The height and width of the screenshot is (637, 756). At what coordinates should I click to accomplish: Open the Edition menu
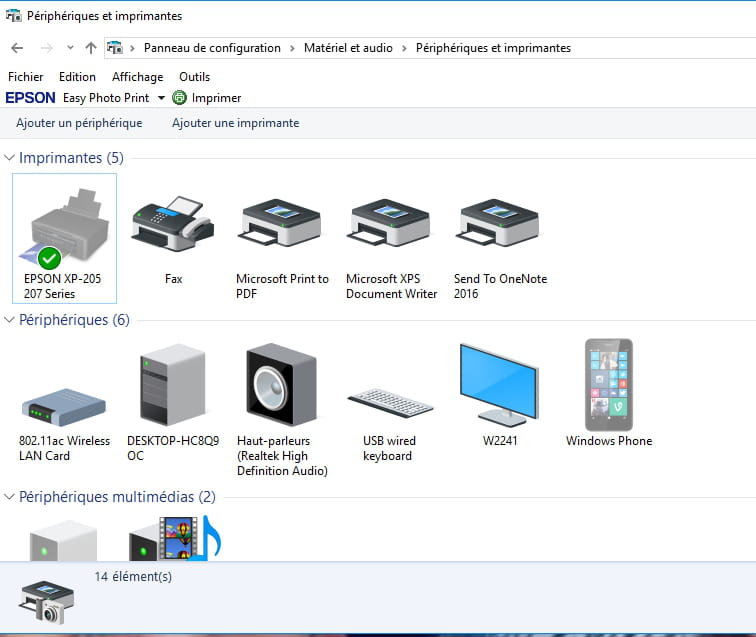click(77, 77)
